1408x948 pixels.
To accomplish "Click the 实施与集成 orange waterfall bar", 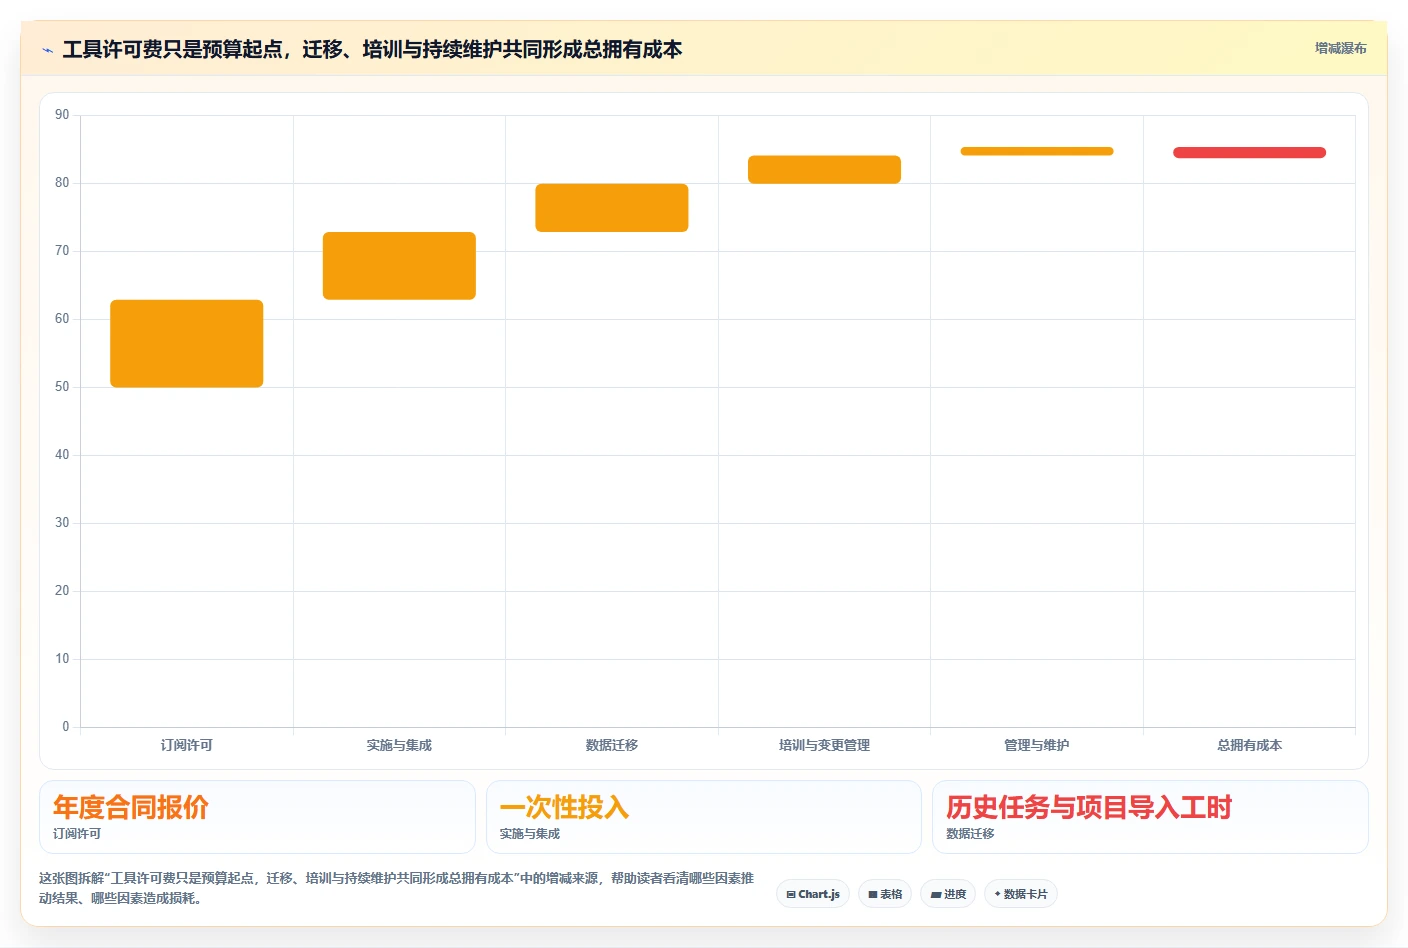I will pyautogui.click(x=399, y=266).
